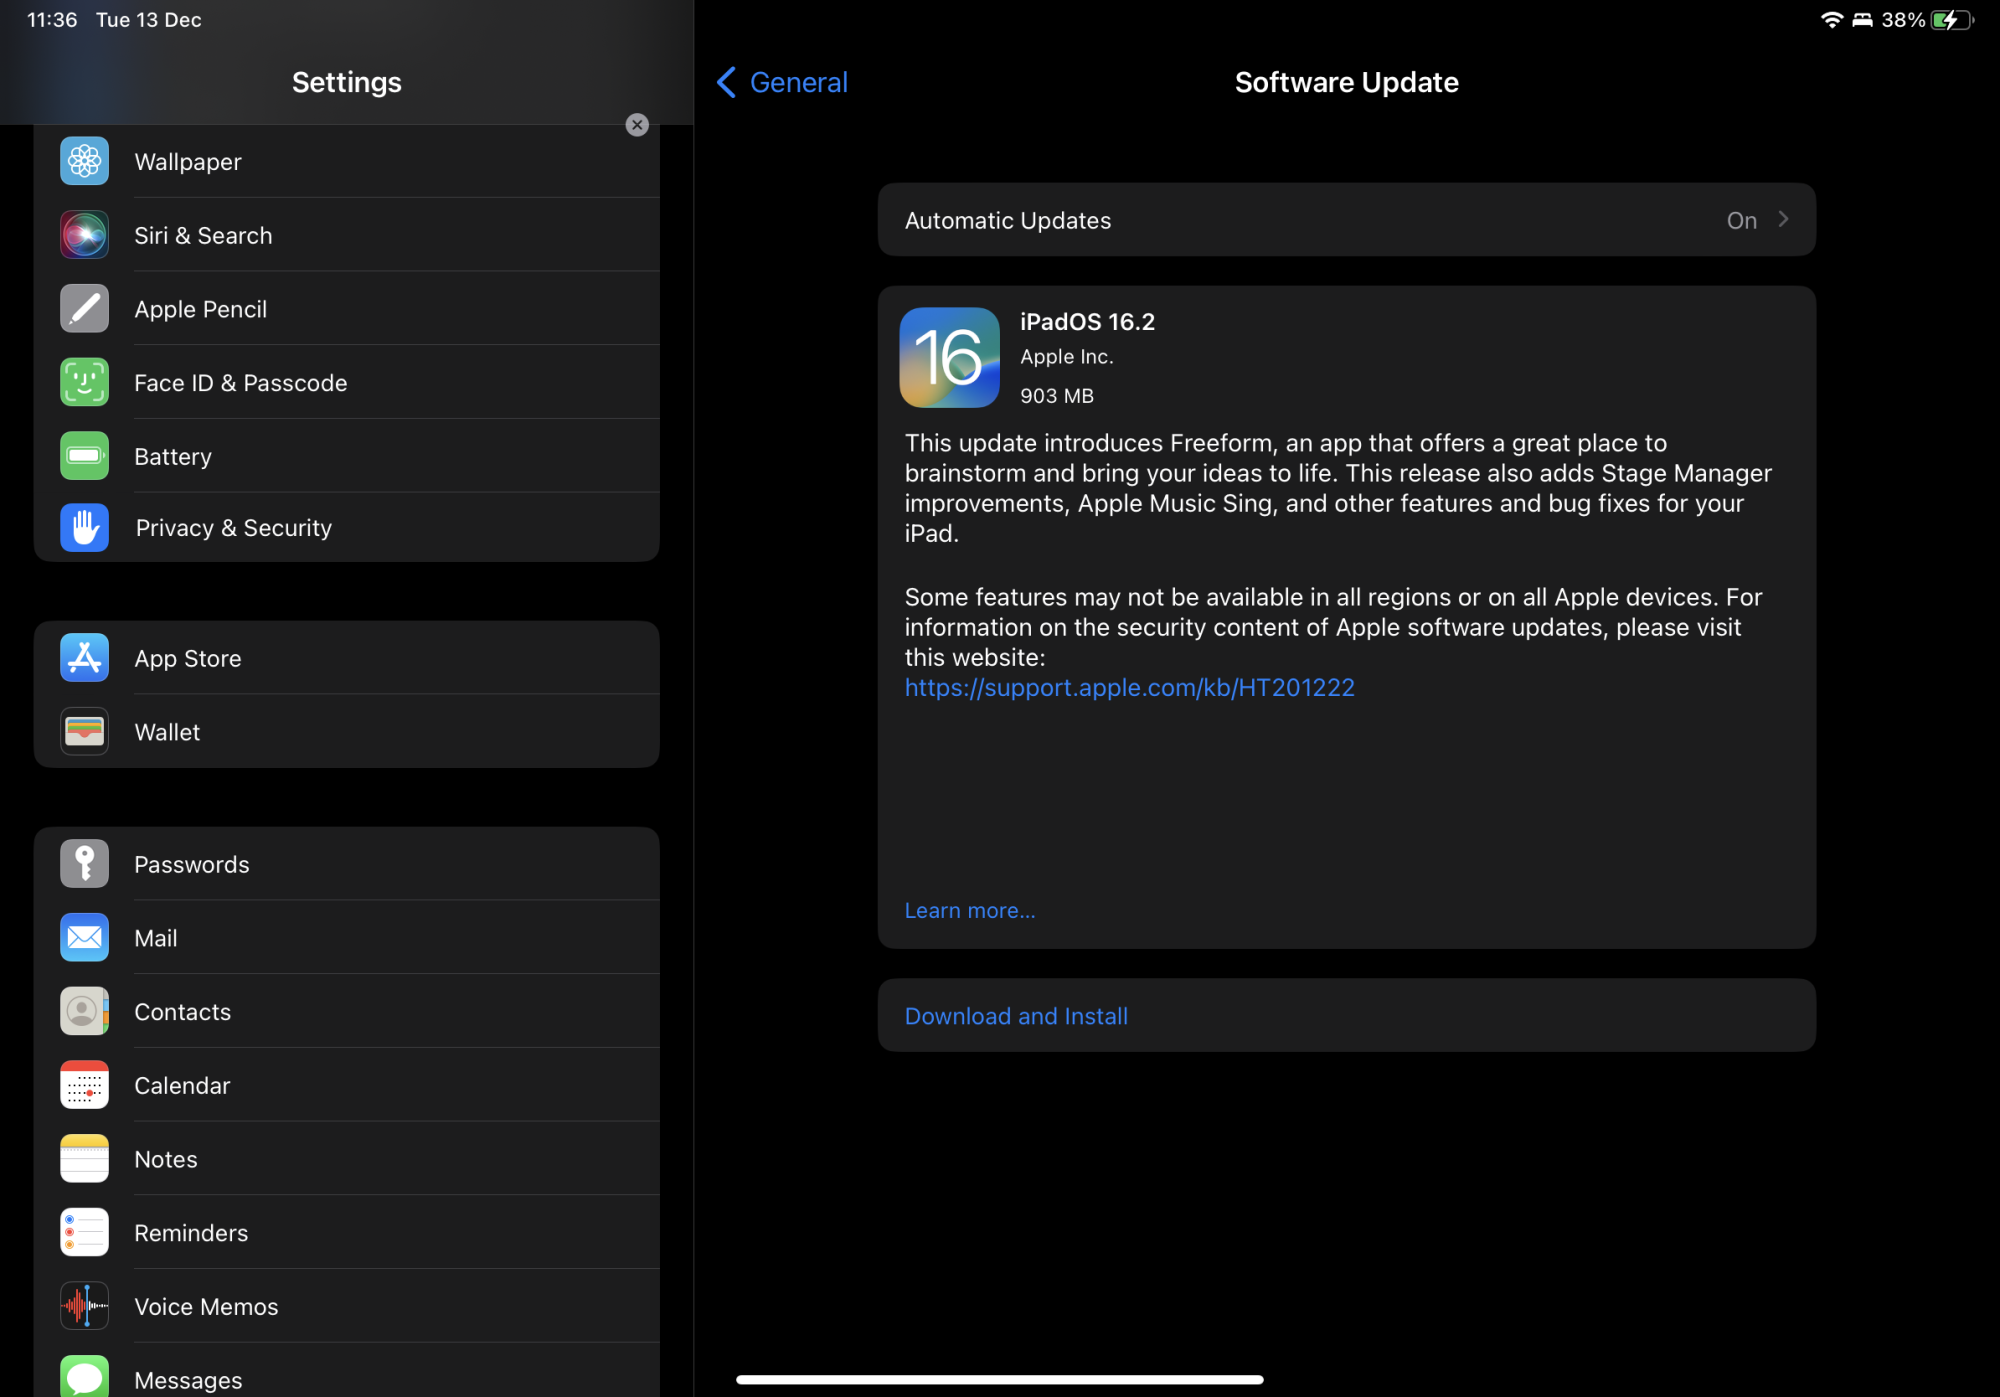
Task: Tap the home indicator bar
Action: pyautogui.click(x=999, y=1380)
